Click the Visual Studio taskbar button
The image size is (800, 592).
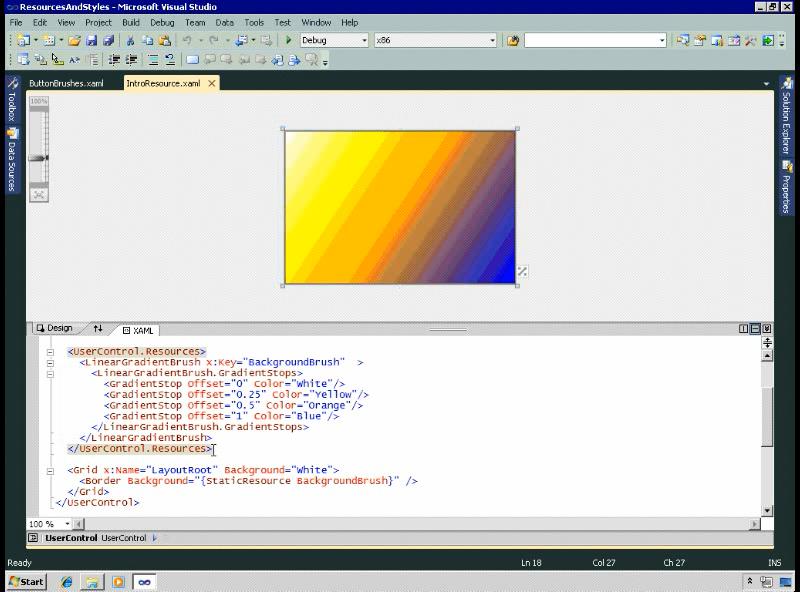[x=144, y=582]
